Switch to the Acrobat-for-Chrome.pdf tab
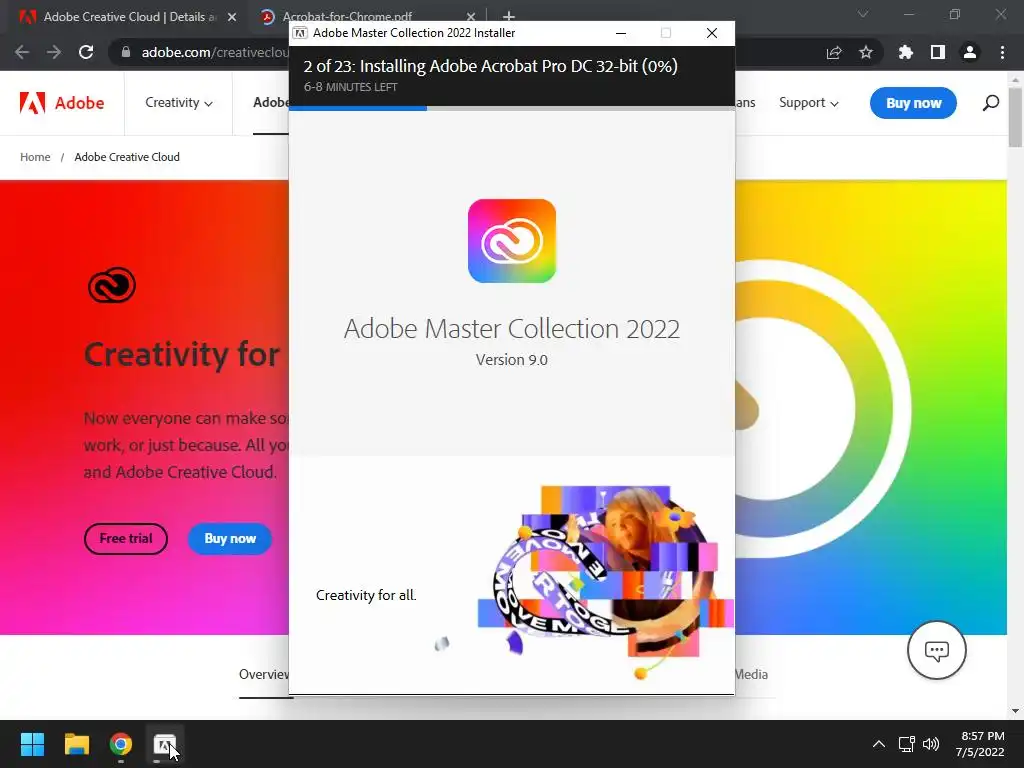This screenshot has height=768, width=1024. pos(347,17)
